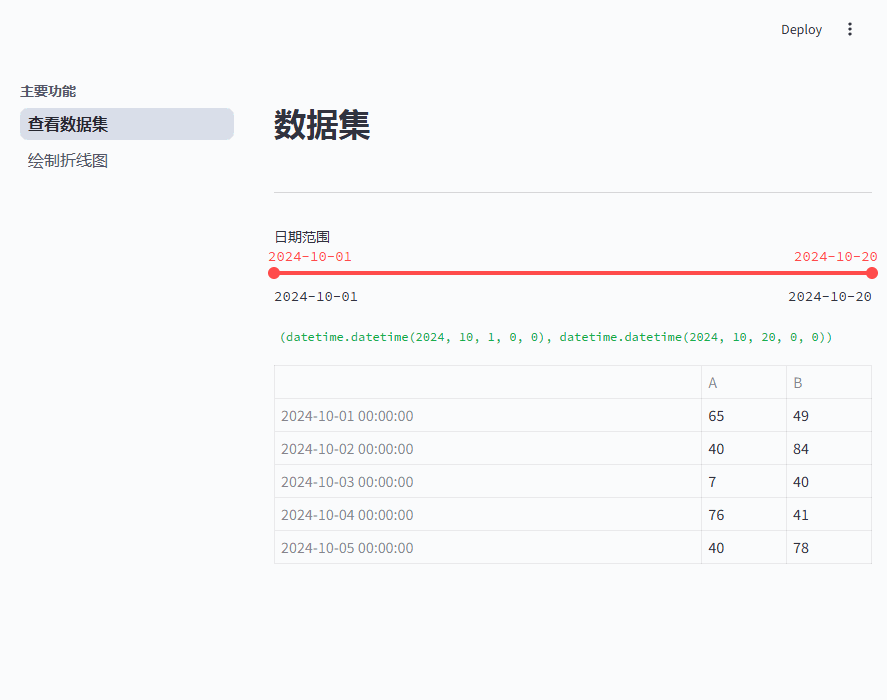Screen dimensions: 887x700
Task: Click cell 40 in the 2024-10-02 row, column A
Action: click(744, 449)
